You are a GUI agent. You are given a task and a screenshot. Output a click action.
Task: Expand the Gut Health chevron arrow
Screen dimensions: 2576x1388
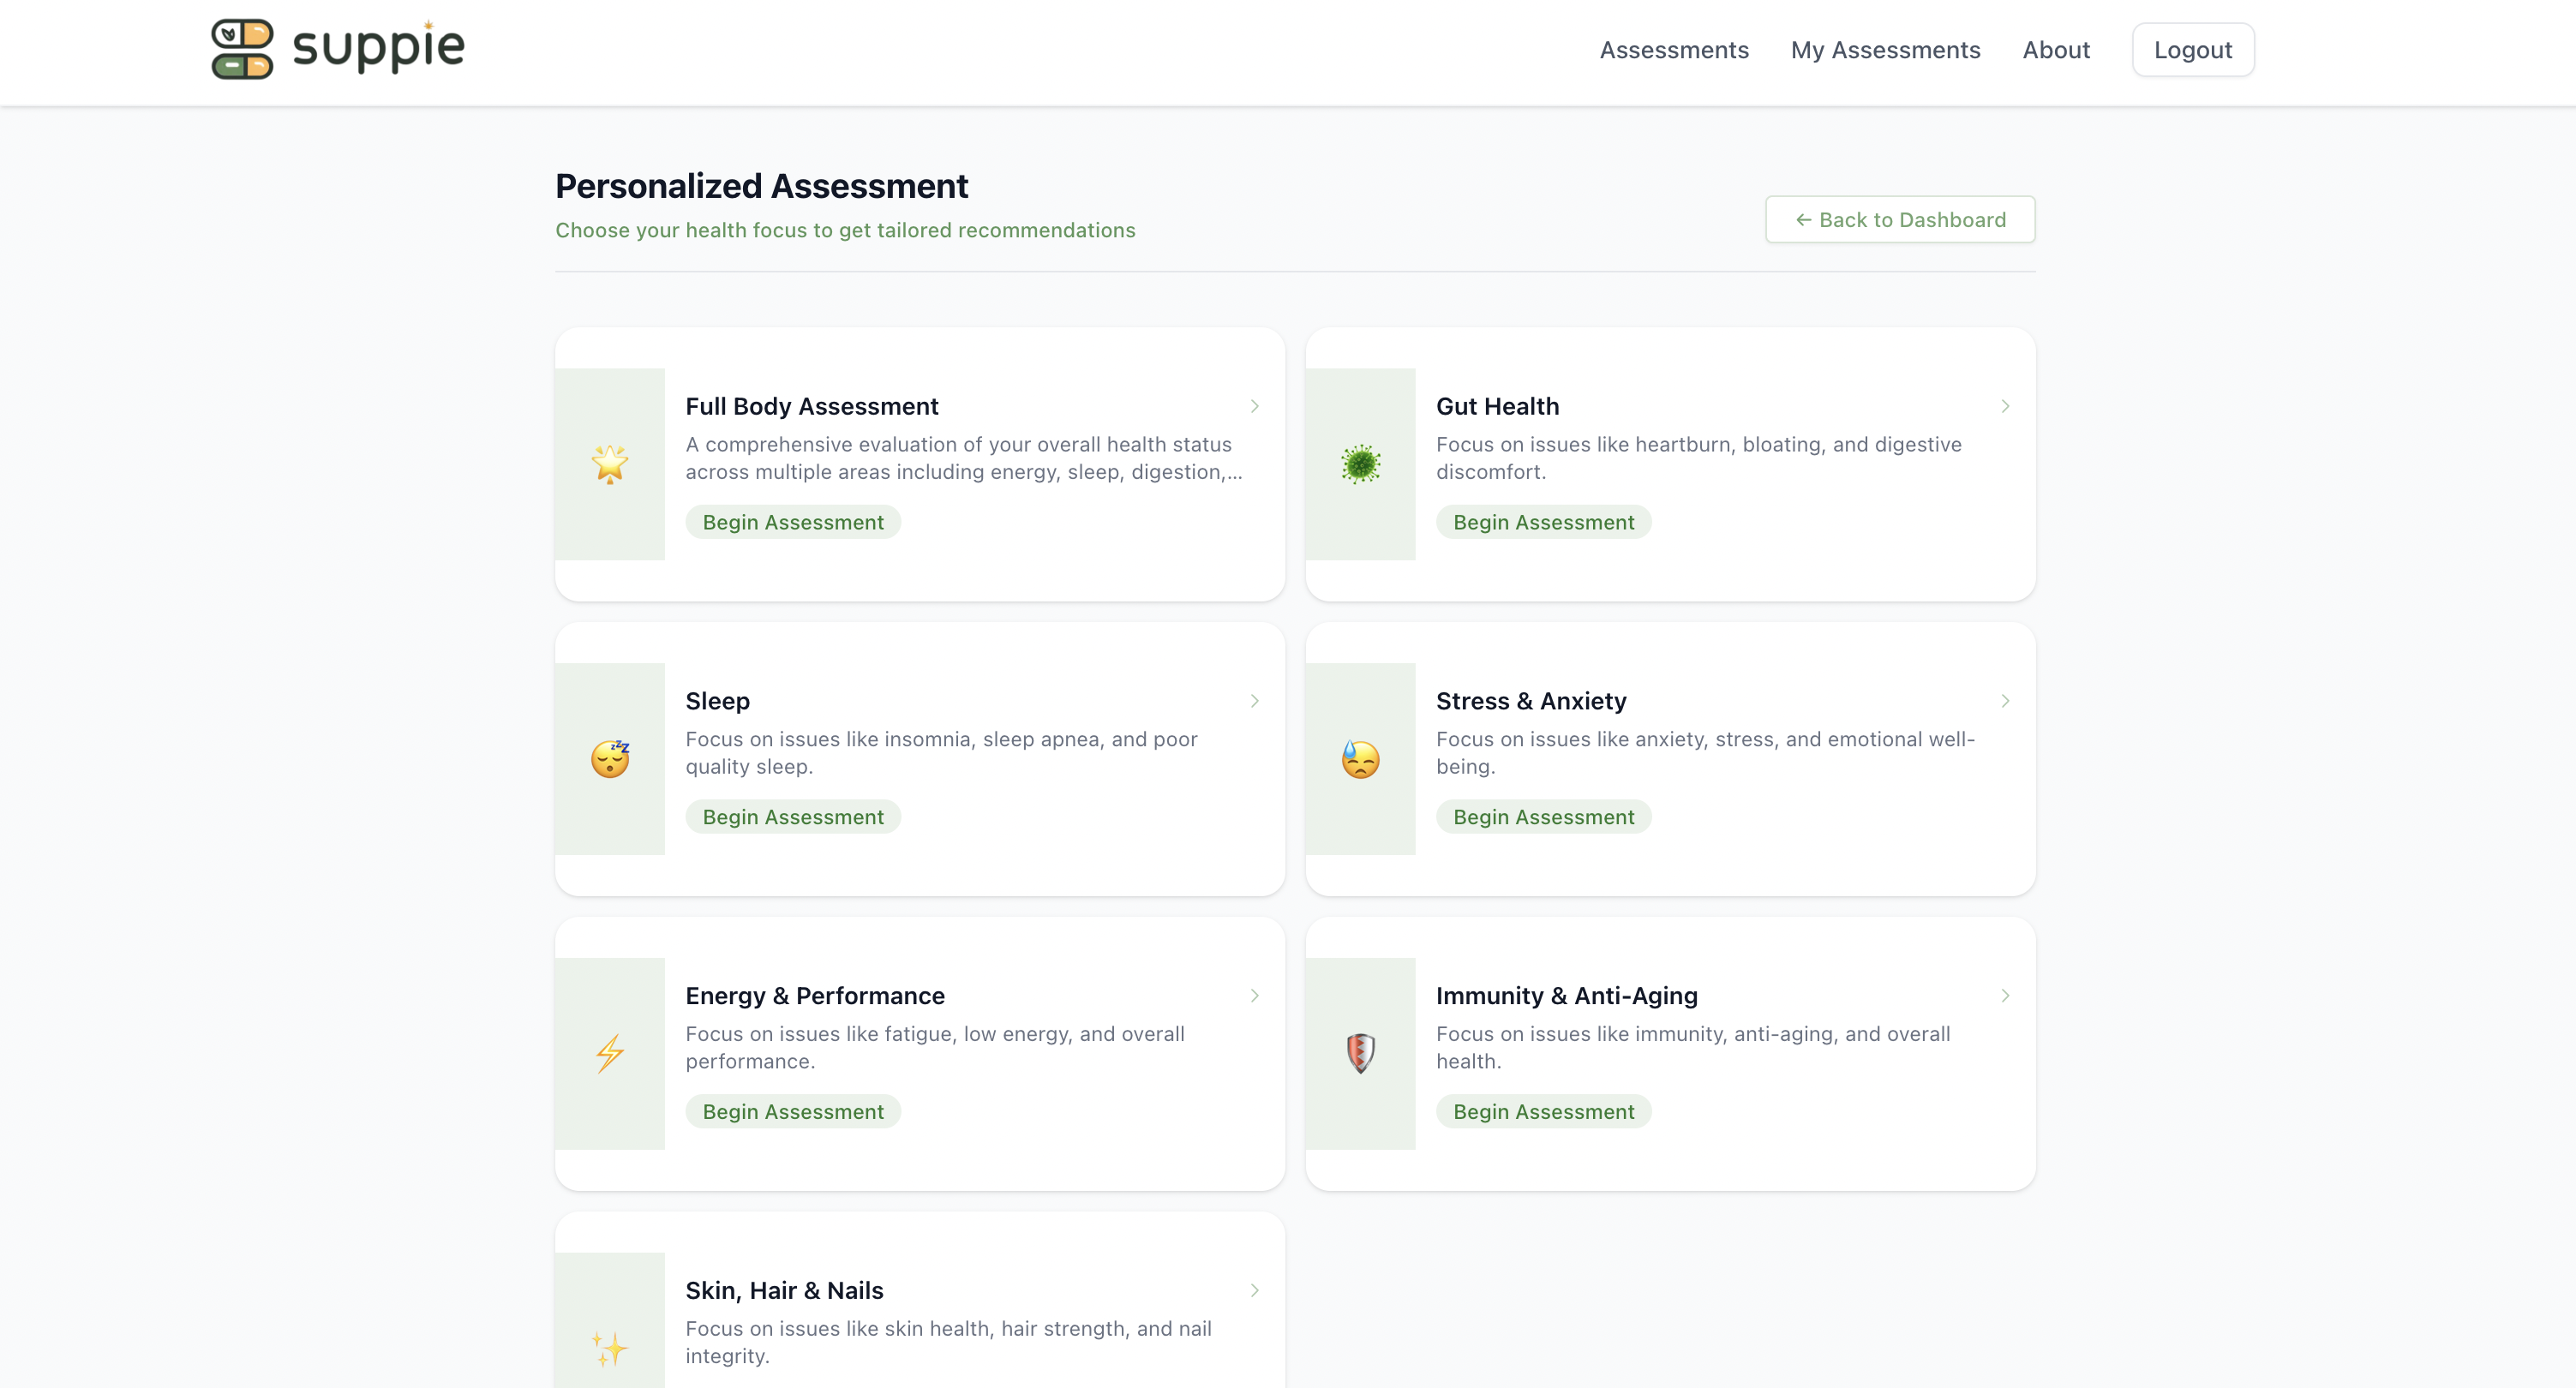pos(2004,406)
